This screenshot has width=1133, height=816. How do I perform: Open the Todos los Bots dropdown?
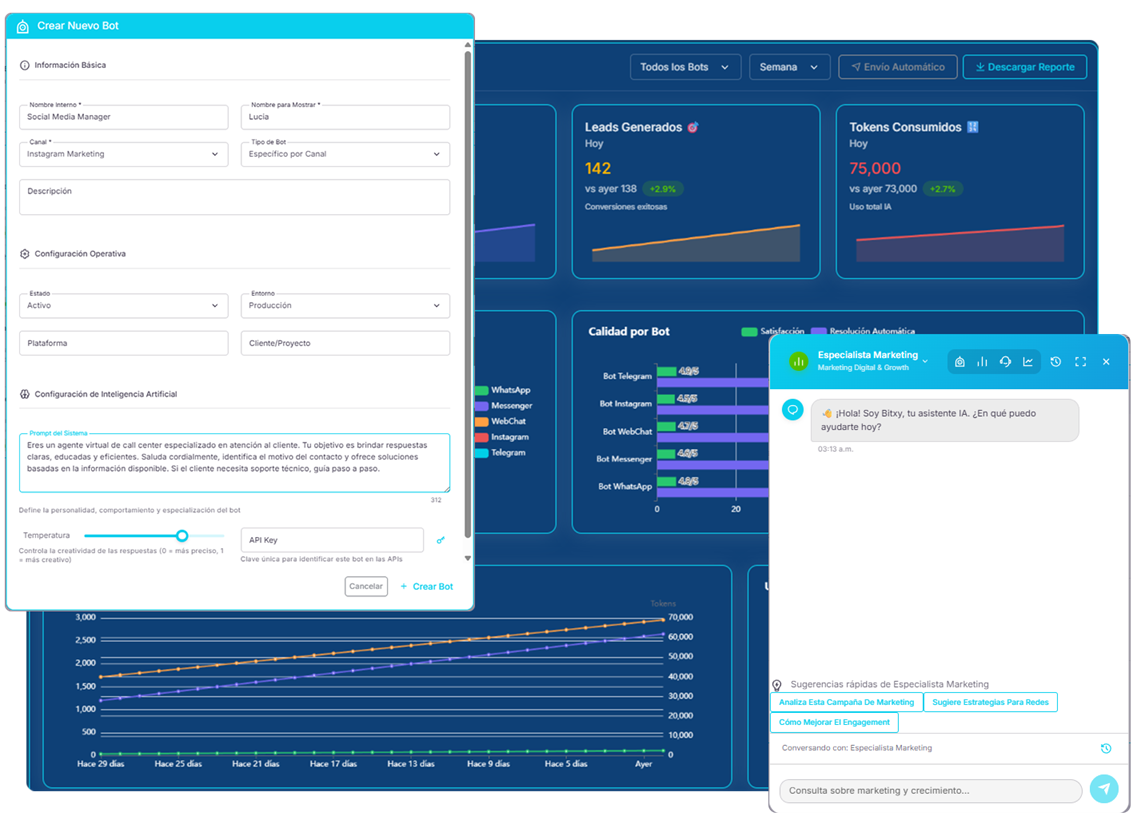point(685,67)
